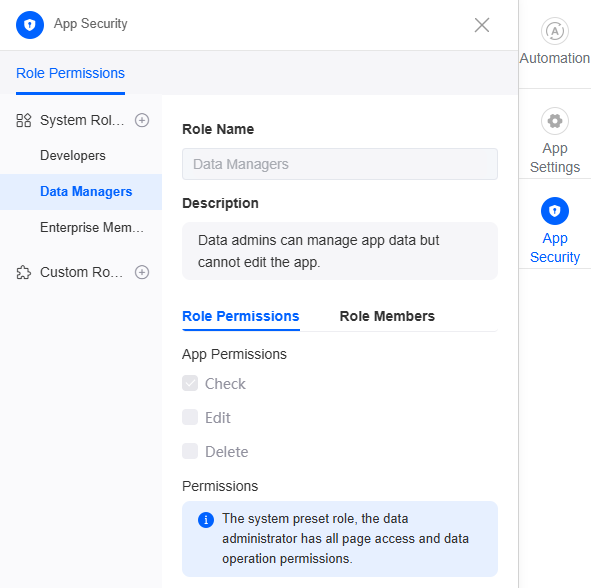The width and height of the screenshot is (591, 588).
Task: Click the info icon in permissions notice
Action: point(206,520)
